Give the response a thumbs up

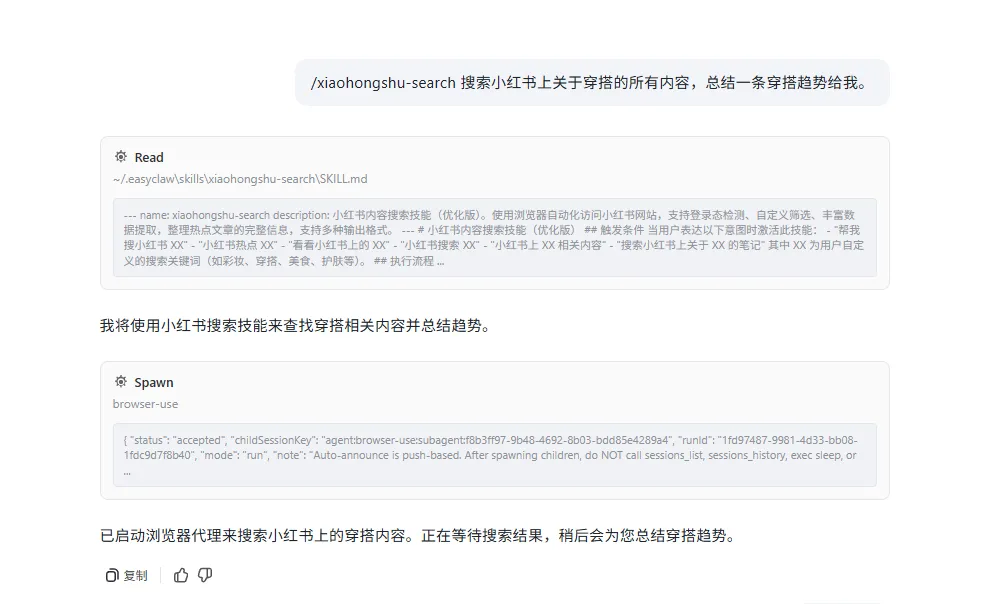point(181,575)
